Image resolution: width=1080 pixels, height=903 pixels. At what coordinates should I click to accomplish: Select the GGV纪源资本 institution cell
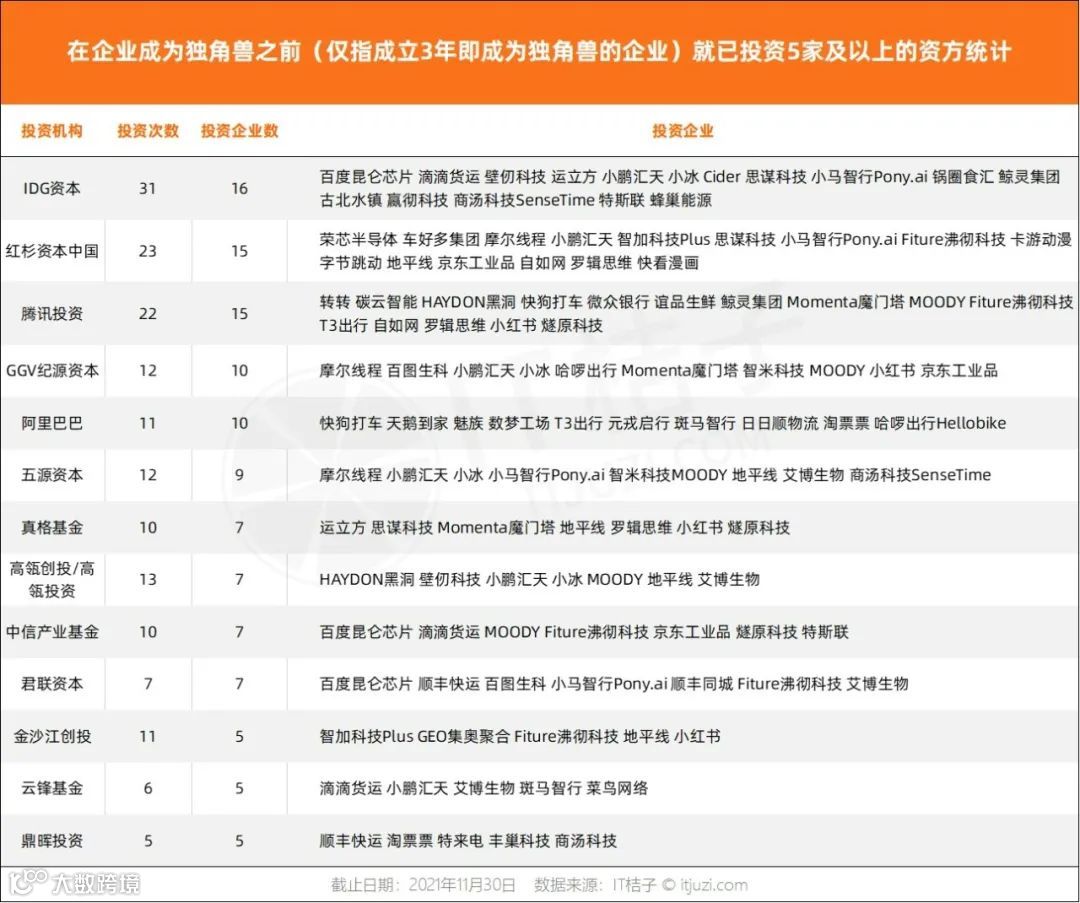pos(52,371)
